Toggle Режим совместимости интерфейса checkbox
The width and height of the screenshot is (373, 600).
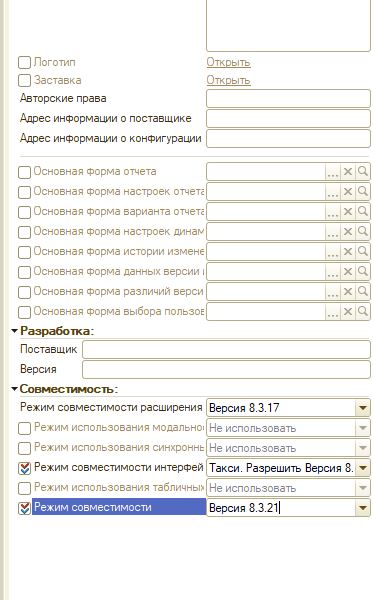24,468
